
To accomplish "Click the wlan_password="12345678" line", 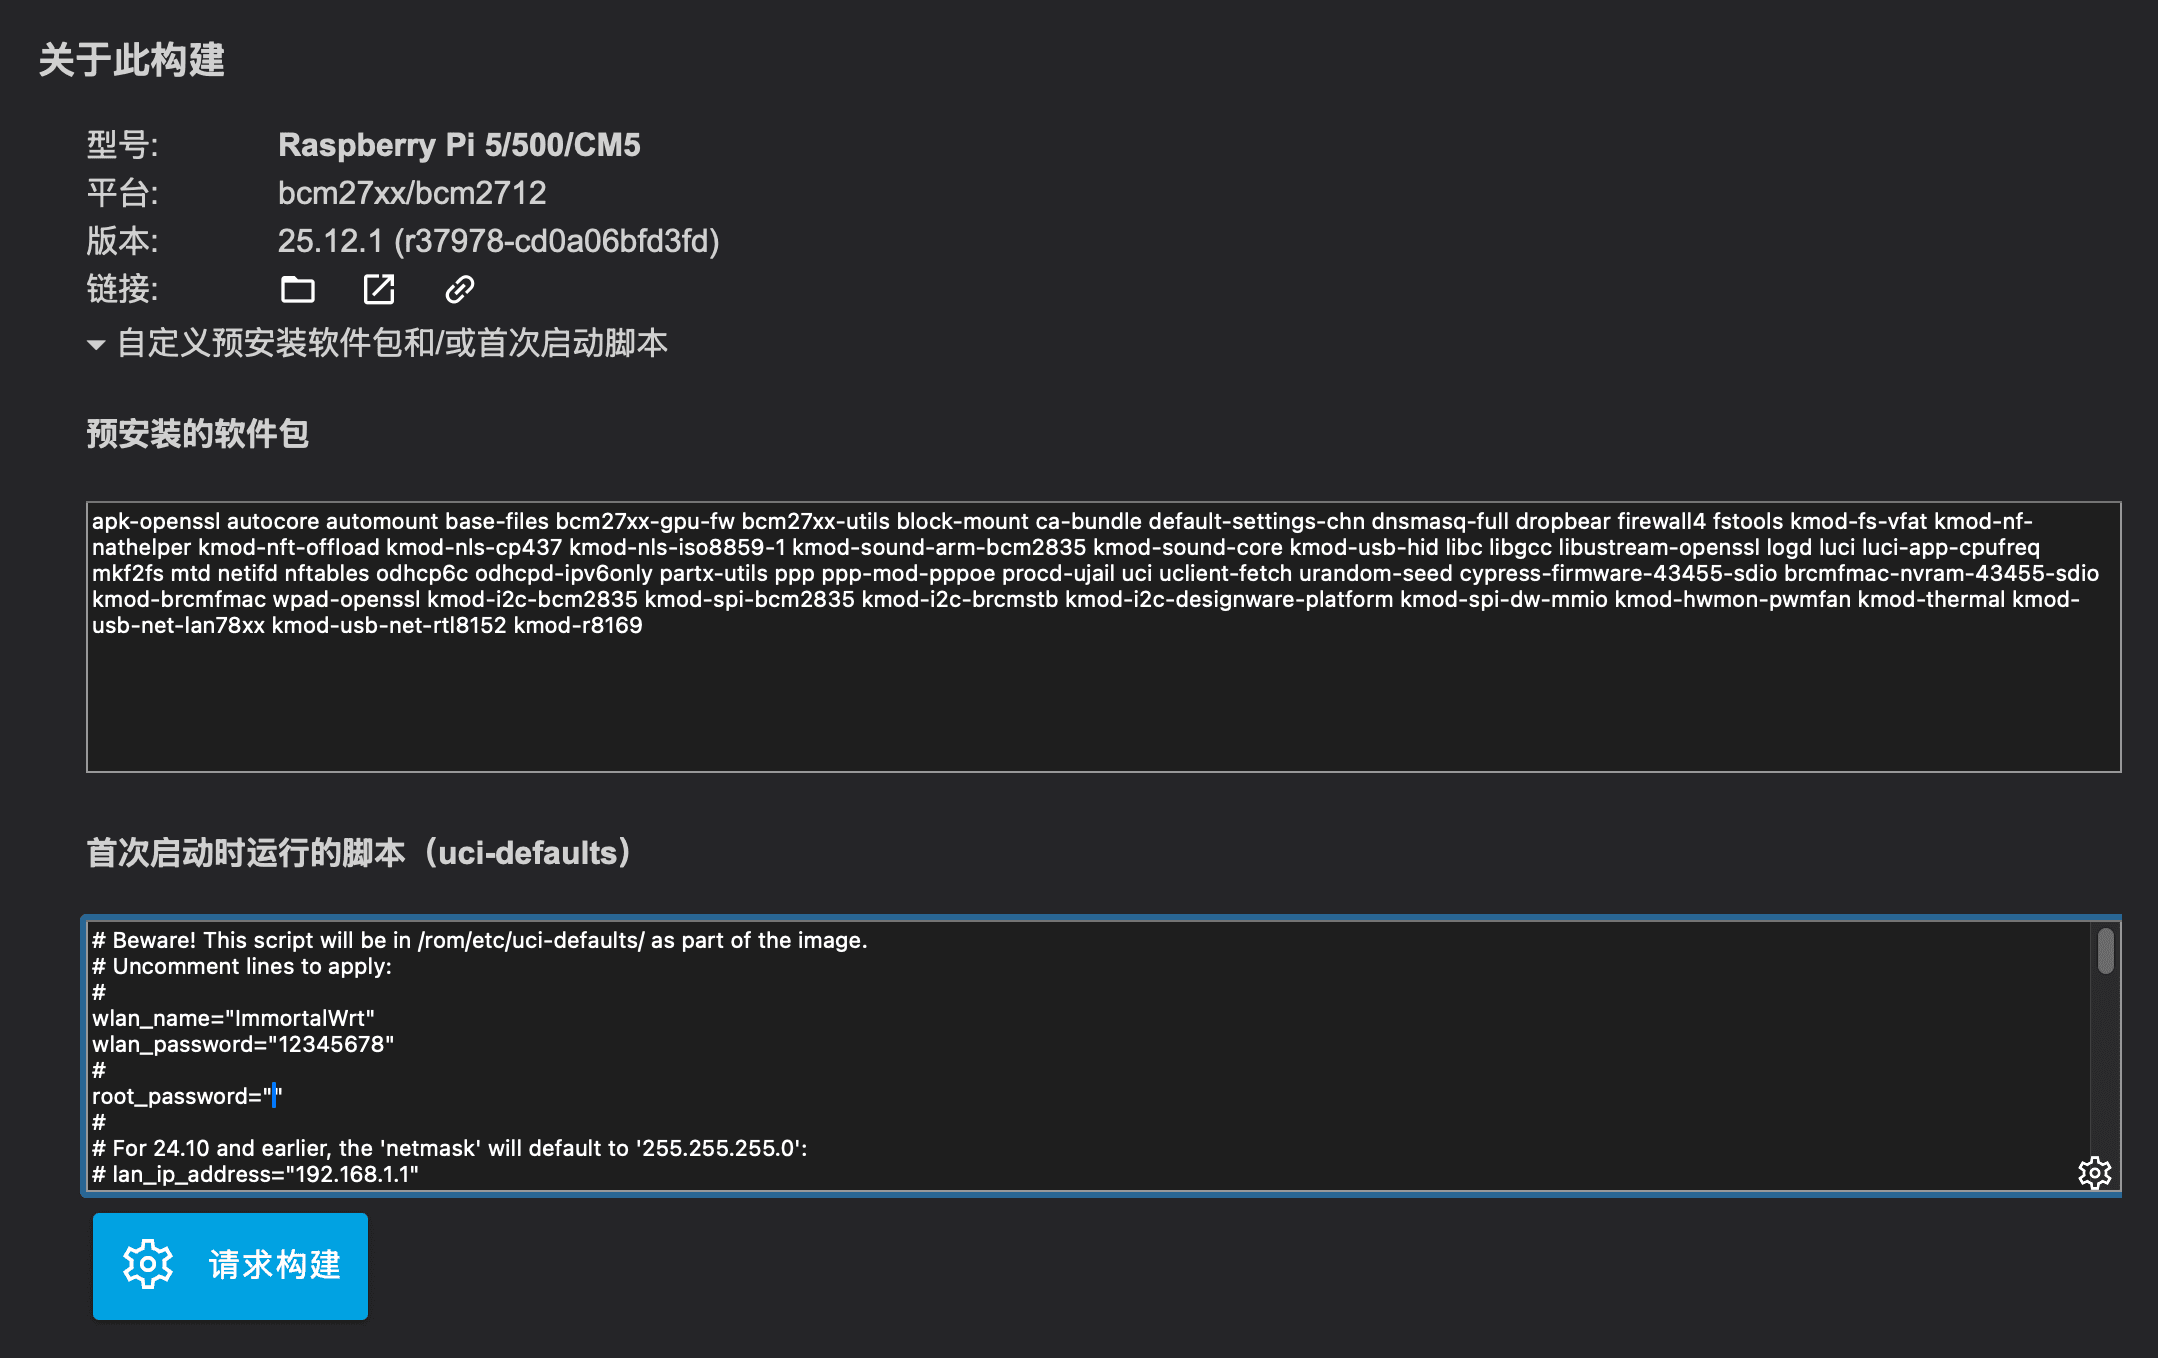I will point(243,1044).
